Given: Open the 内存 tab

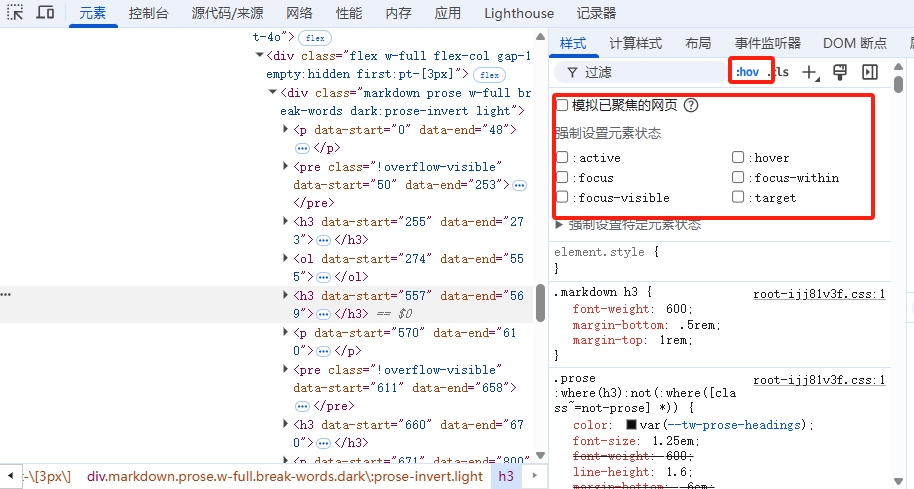Looking at the screenshot, I should (398, 13).
